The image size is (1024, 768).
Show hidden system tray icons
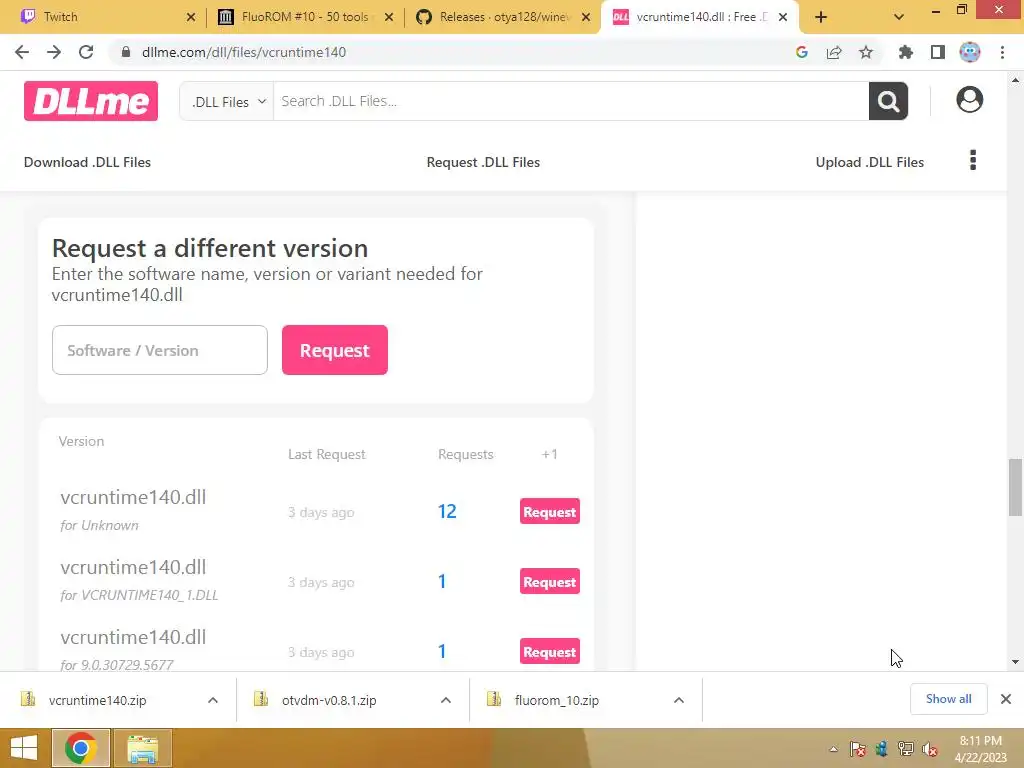[833, 749]
